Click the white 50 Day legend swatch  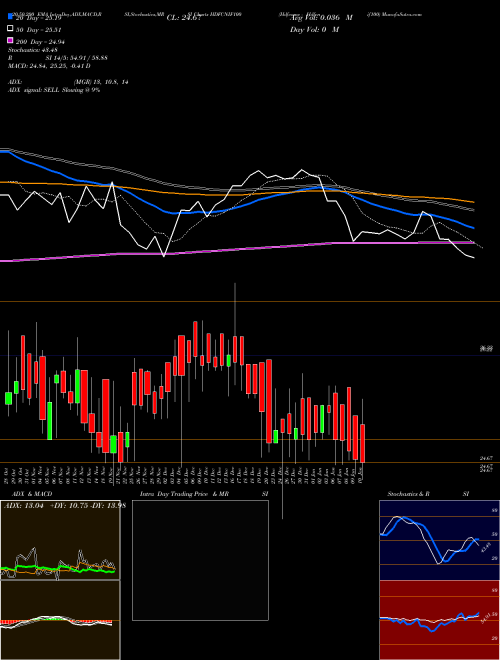point(10,29)
